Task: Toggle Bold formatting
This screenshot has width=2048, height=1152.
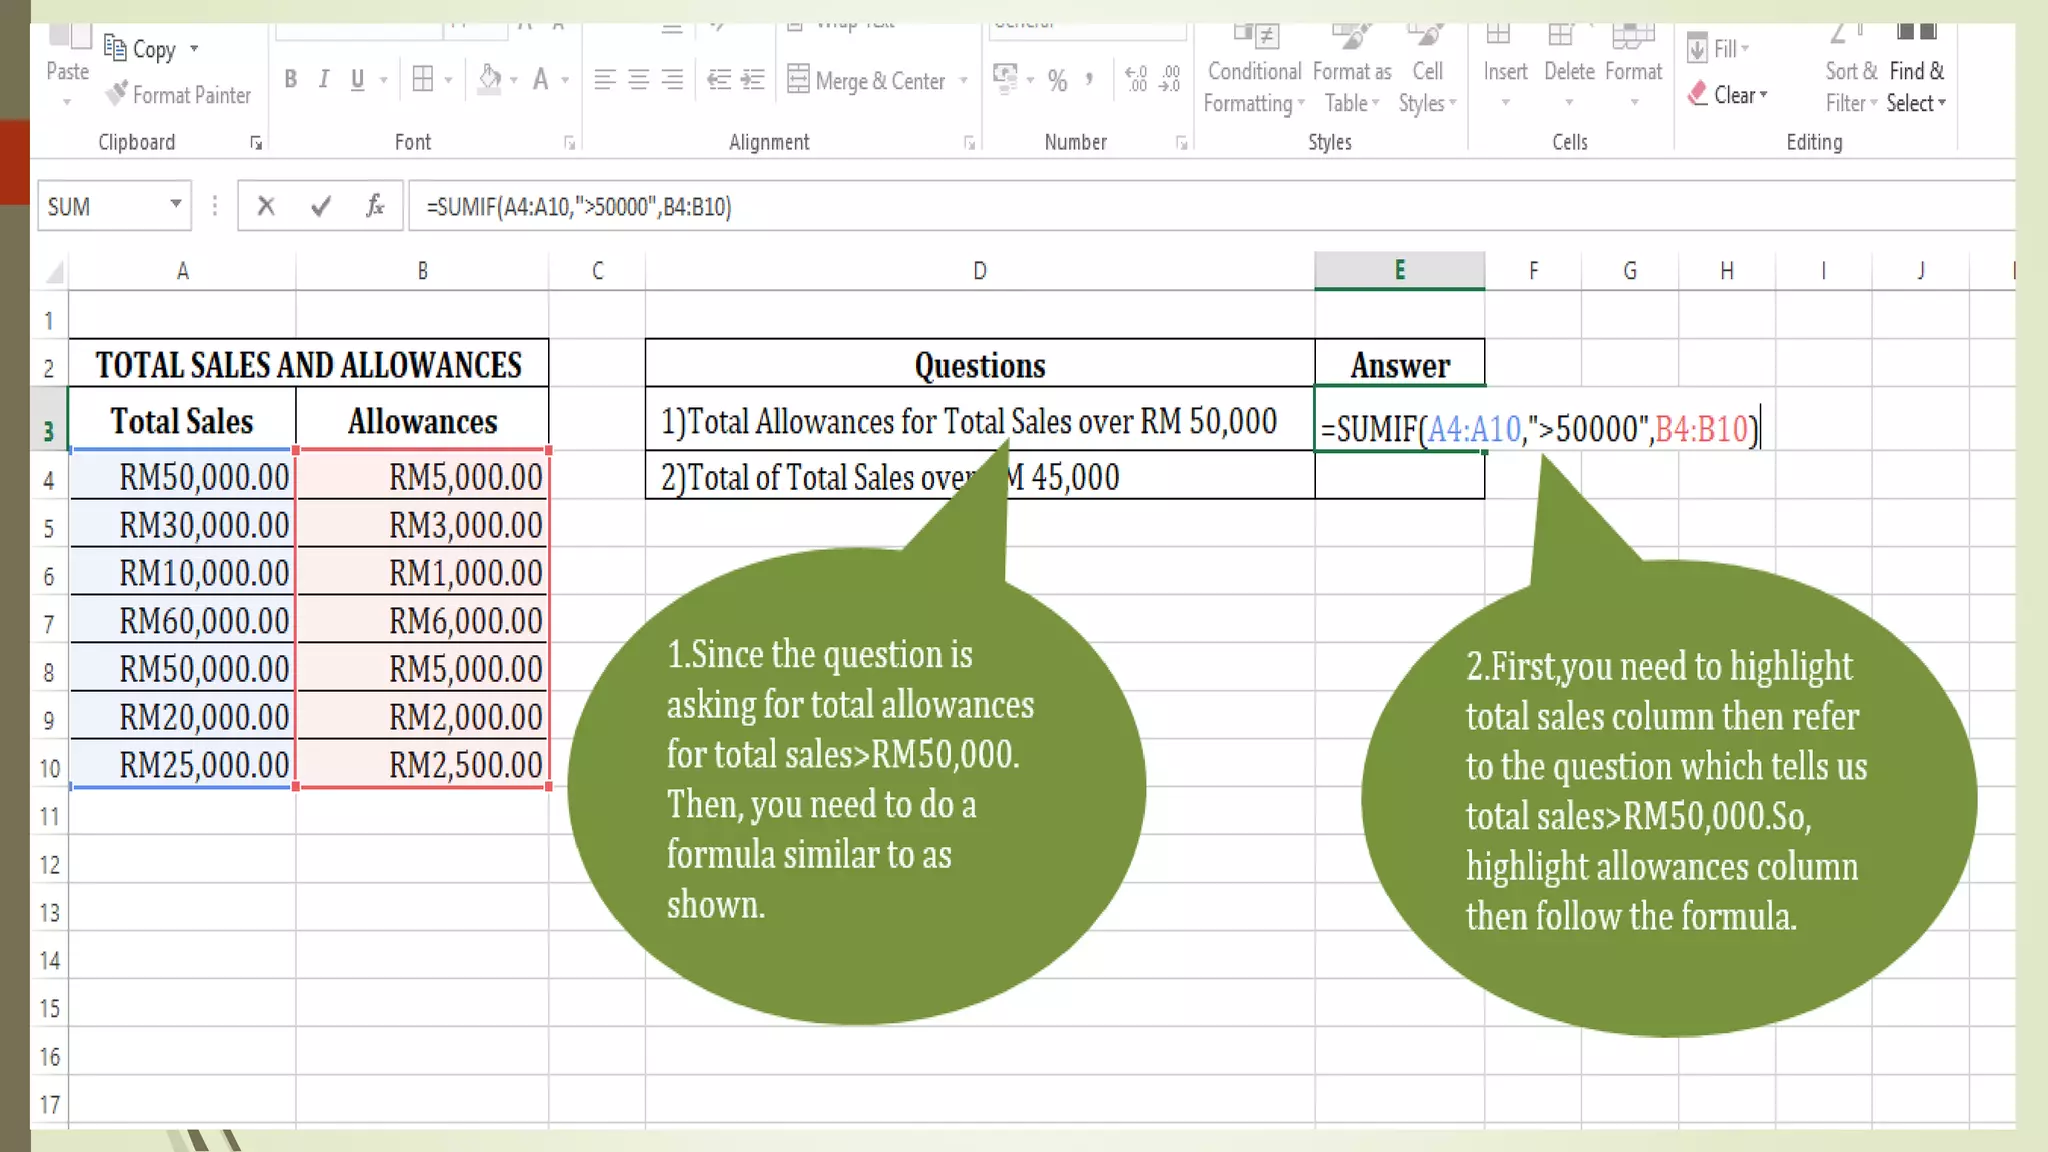Action: click(290, 79)
